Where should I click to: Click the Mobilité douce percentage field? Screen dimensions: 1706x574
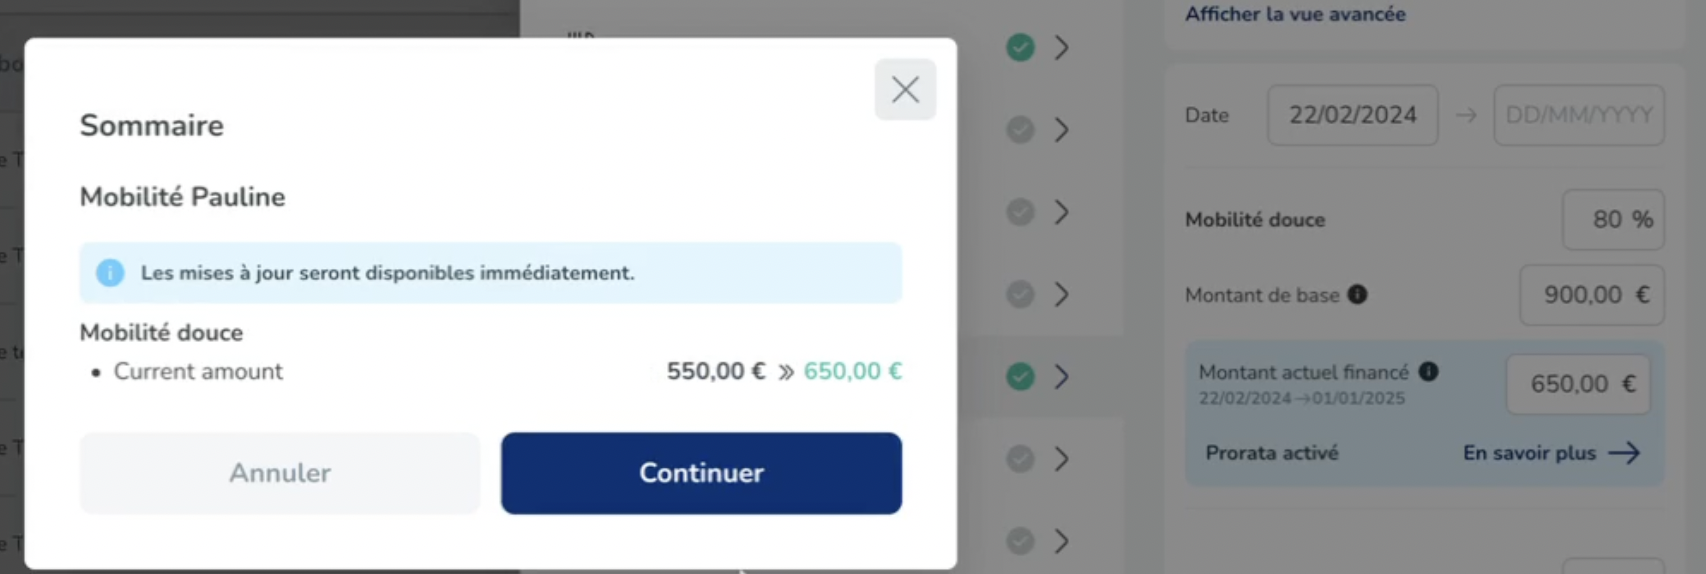[x=1612, y=219]
